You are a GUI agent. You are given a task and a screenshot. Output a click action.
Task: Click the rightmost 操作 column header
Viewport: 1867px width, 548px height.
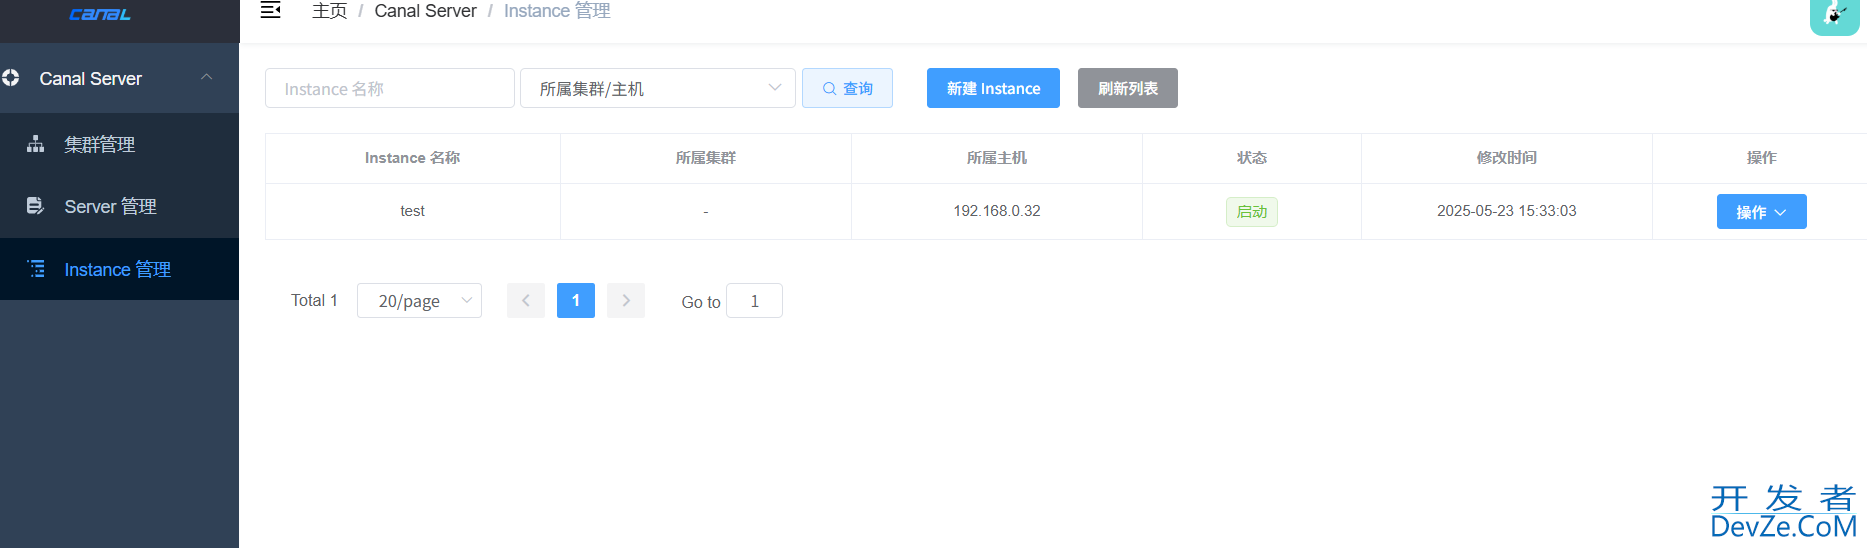point(1761,158)
